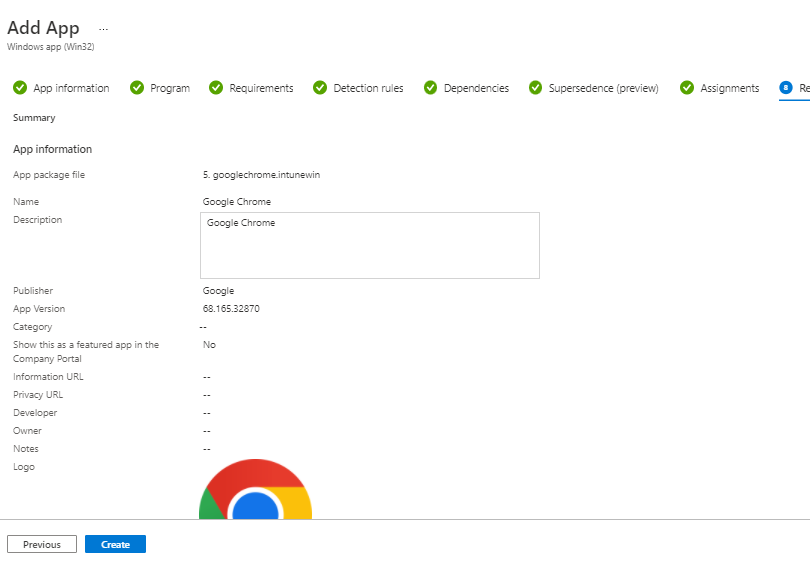
Task: Click the Name value 'Google Chrome'
Action: click(237, 202)
